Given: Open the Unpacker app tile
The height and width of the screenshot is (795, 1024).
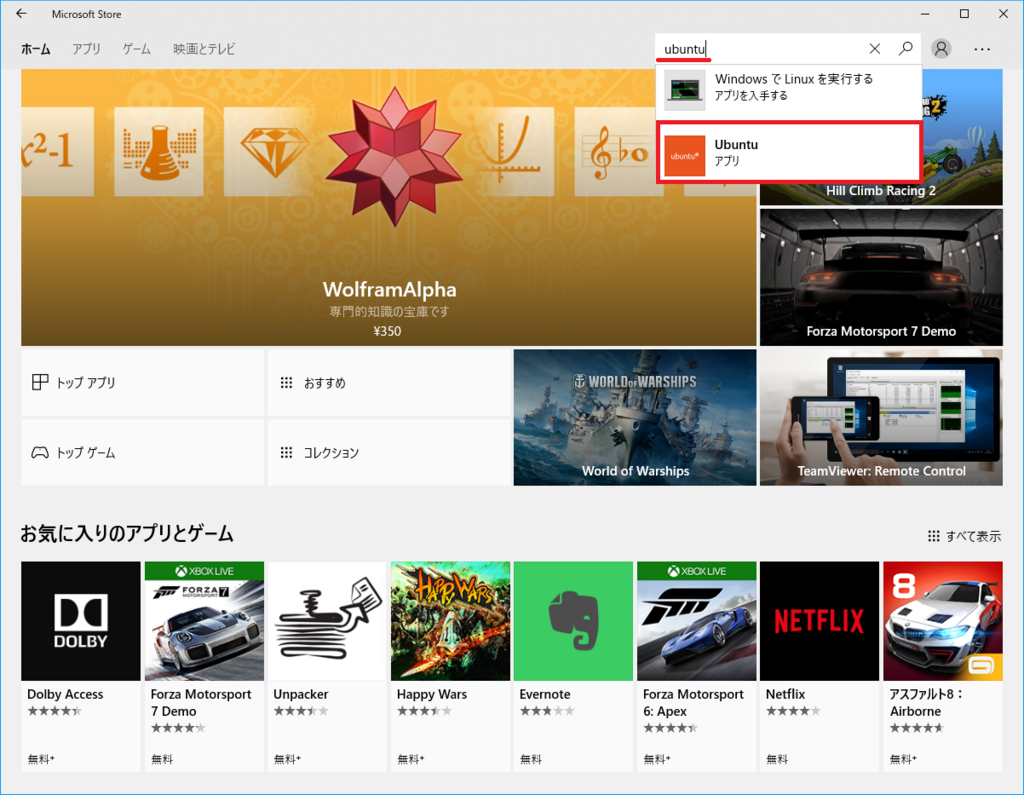Looking at the screenshot, I should coord(327,666).
